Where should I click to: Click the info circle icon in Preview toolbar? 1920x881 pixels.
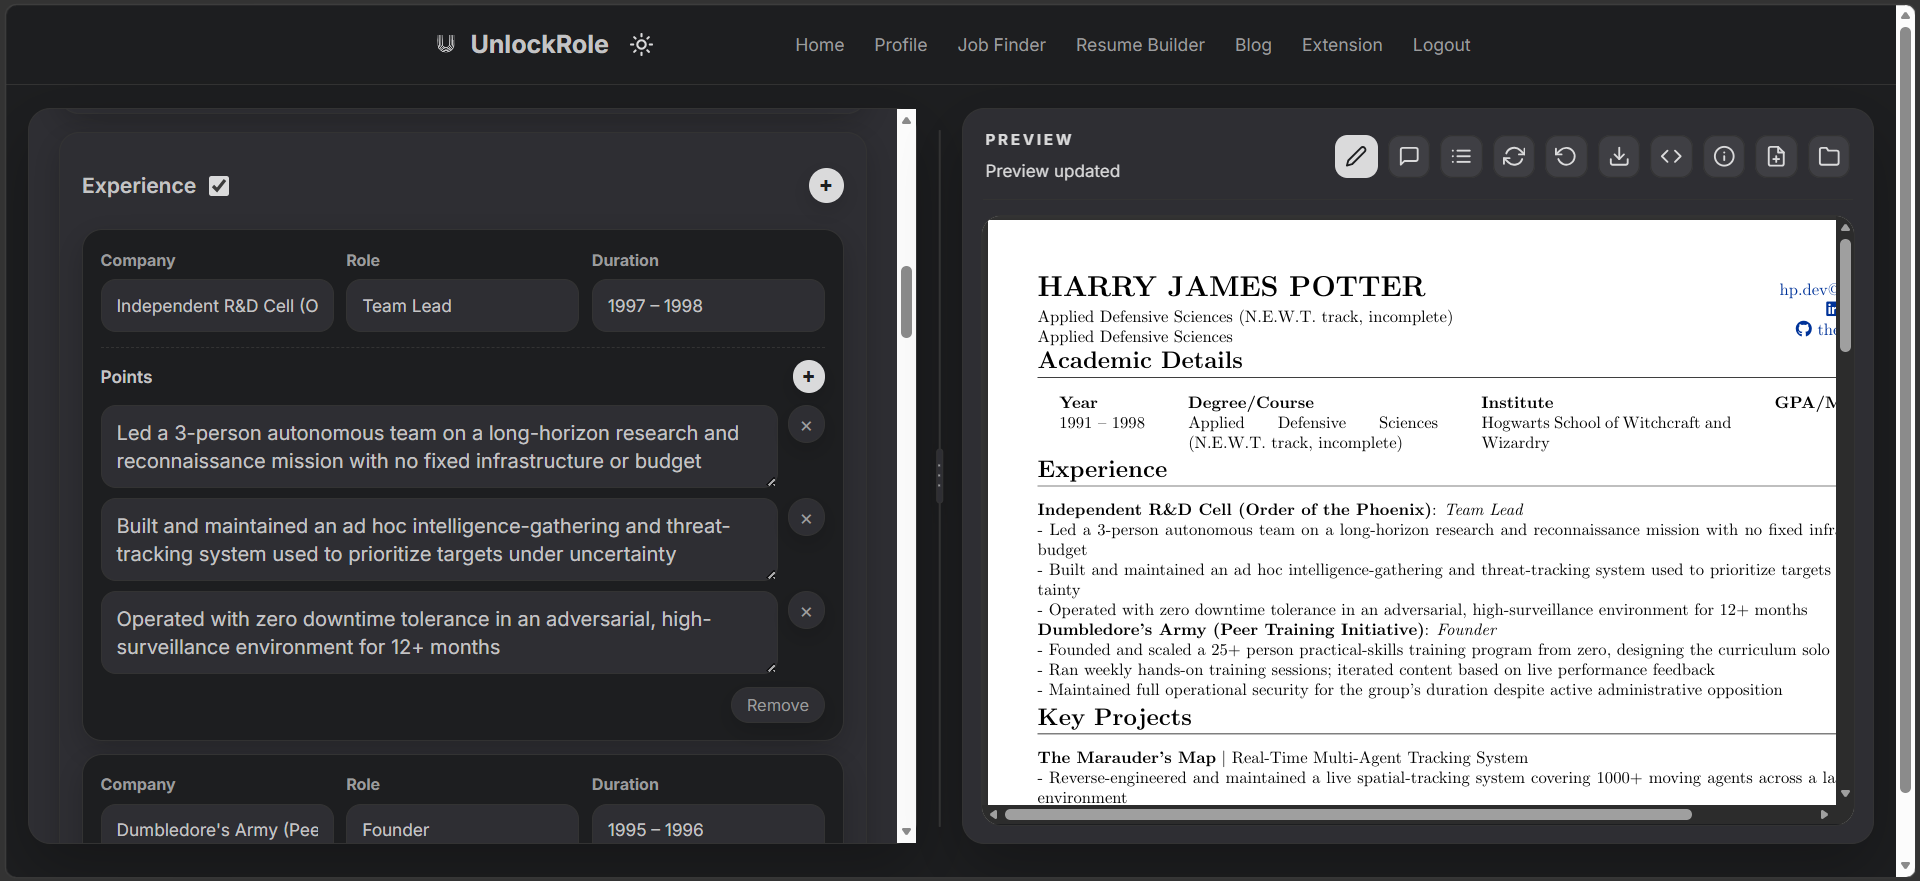point(1724,156)
